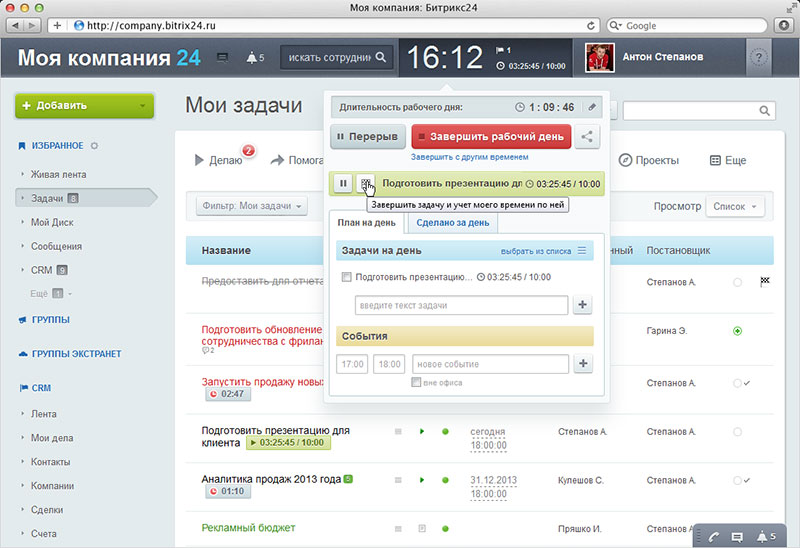Click the phone icon in bottom bar
The image size is (800, 548).
pyautogui.click(x=713, y=537)
